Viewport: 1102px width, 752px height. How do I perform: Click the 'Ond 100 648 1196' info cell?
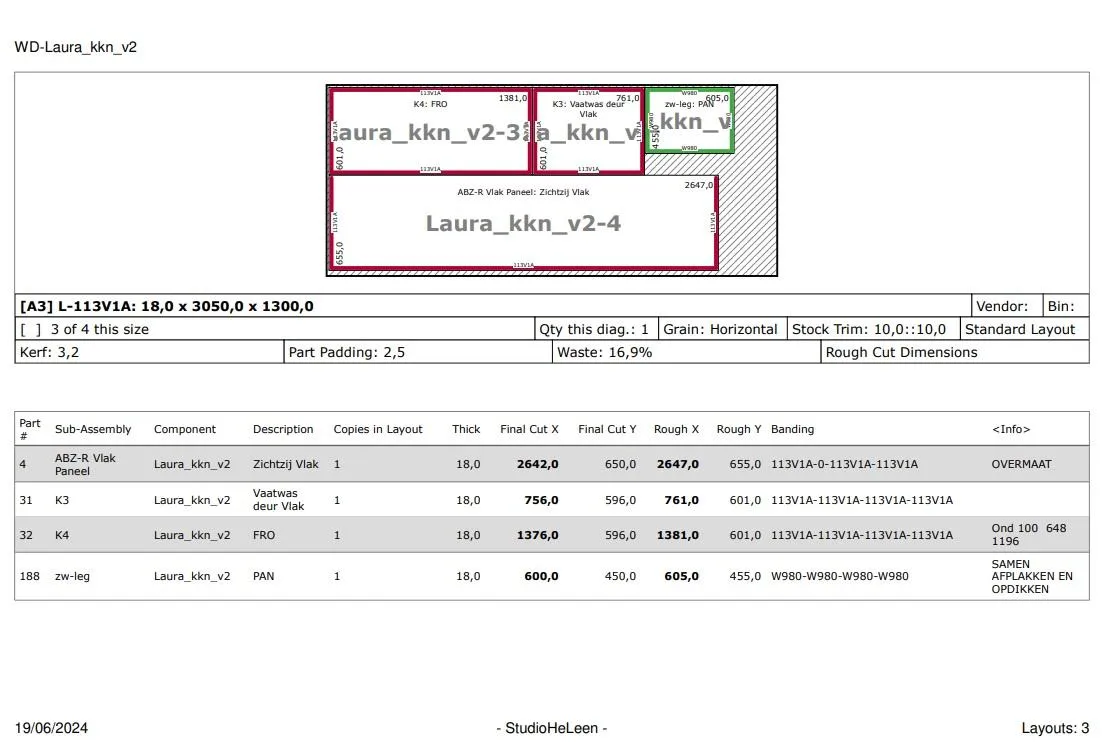click(x=1029, y=535)
